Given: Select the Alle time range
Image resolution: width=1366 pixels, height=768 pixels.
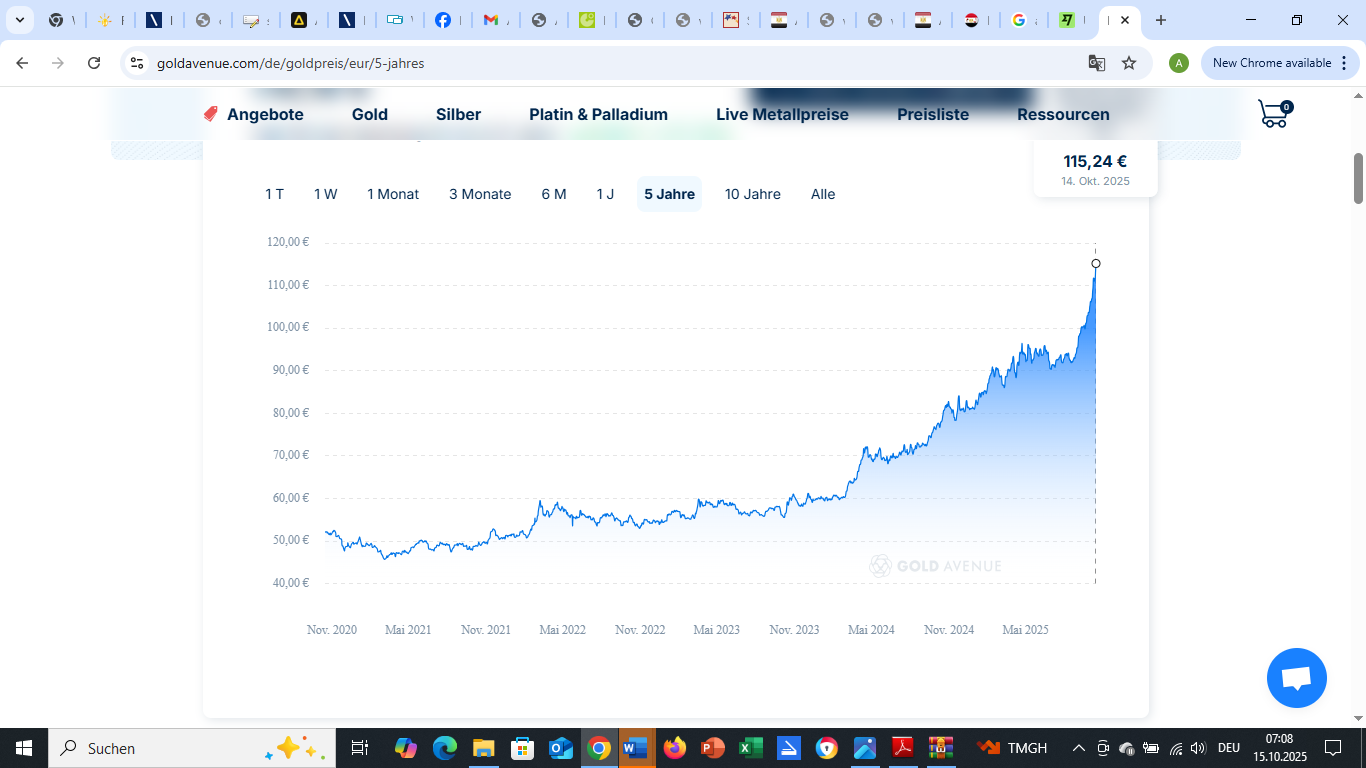Looking at the screenshot, I should point(822,194).
